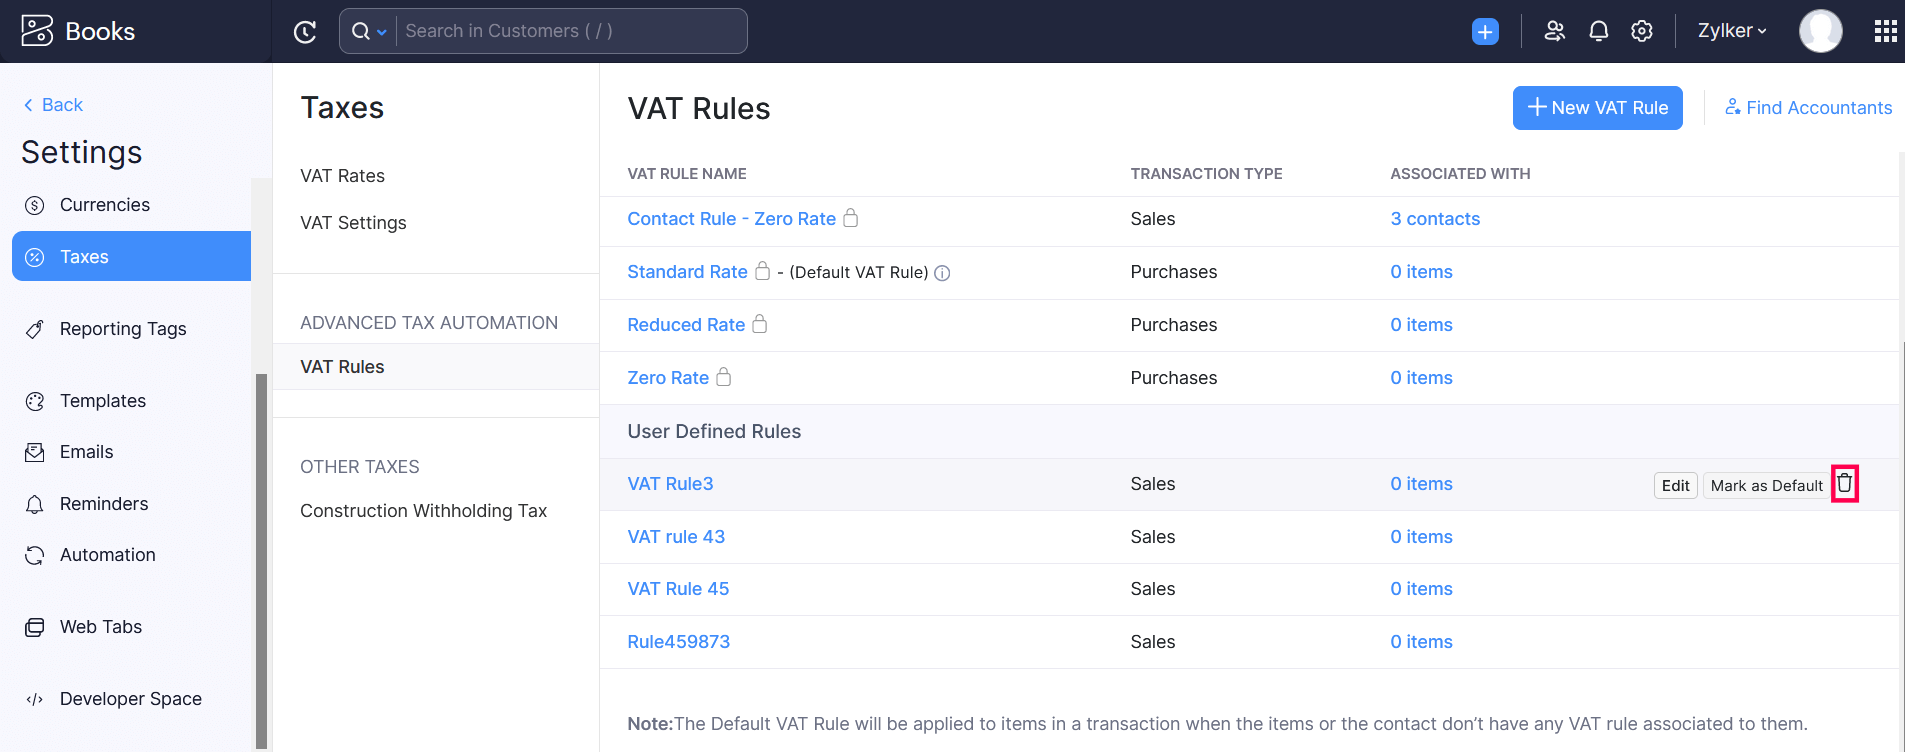
Task: Click the New VAT Rule button
Action: click(x=1597, y=107)
